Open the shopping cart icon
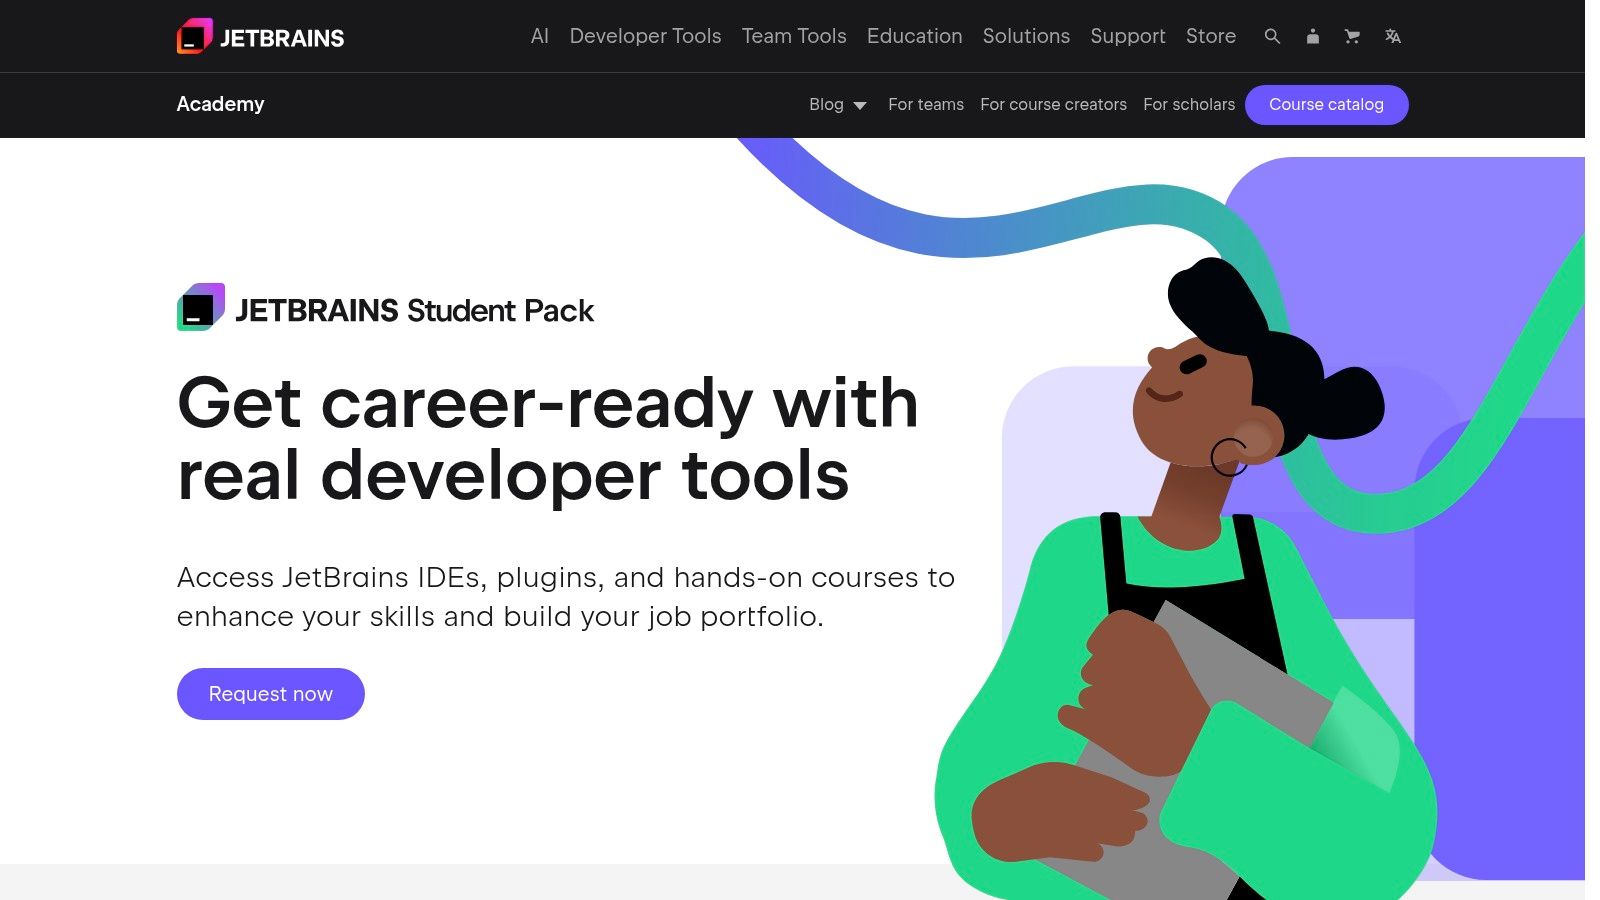Image resolution: width=1600 pixels, height=900 pixels. coord(1352,36)
